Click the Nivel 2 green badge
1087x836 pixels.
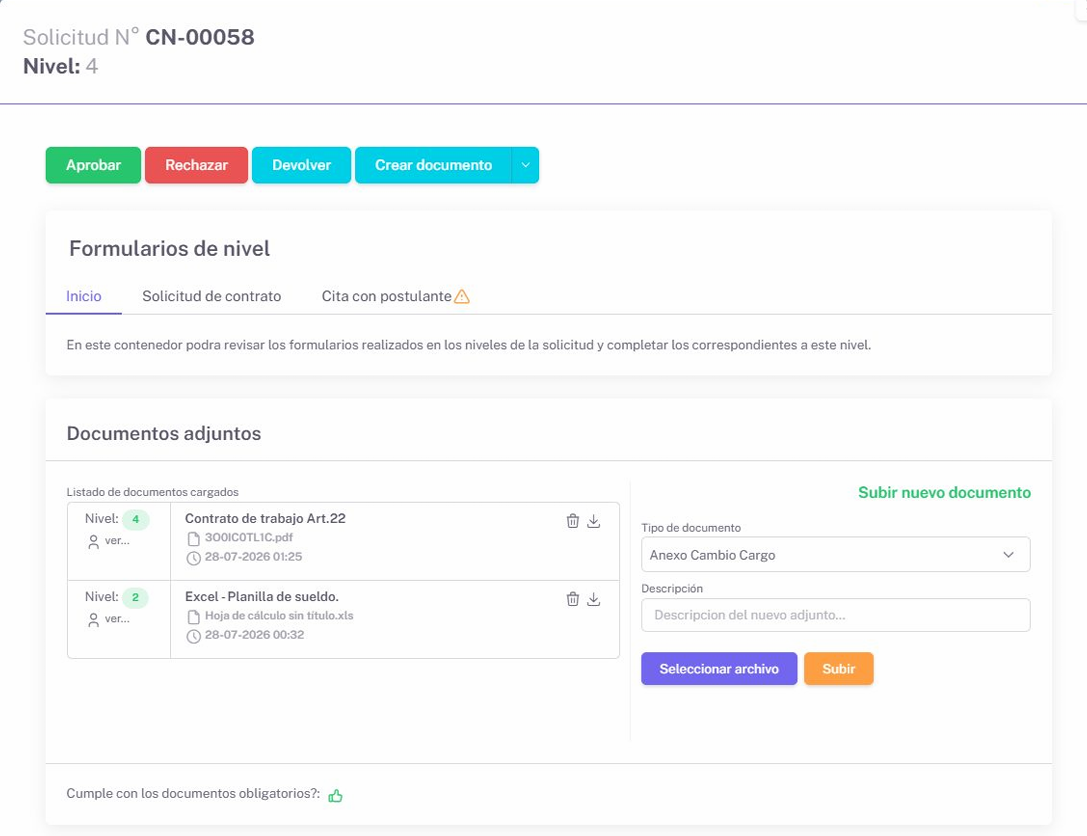135,598
